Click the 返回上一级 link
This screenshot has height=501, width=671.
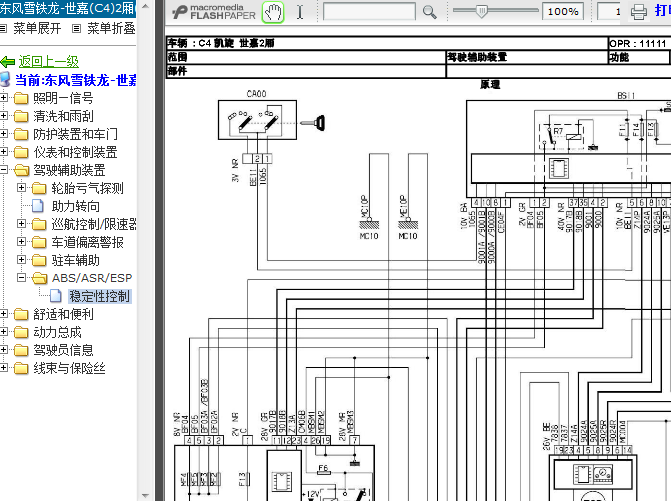coord(49,62)
